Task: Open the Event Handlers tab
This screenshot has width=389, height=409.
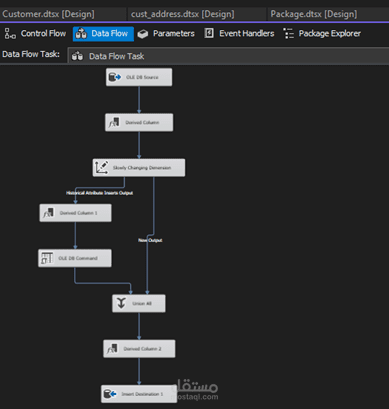Action: [x=239, y=34]
